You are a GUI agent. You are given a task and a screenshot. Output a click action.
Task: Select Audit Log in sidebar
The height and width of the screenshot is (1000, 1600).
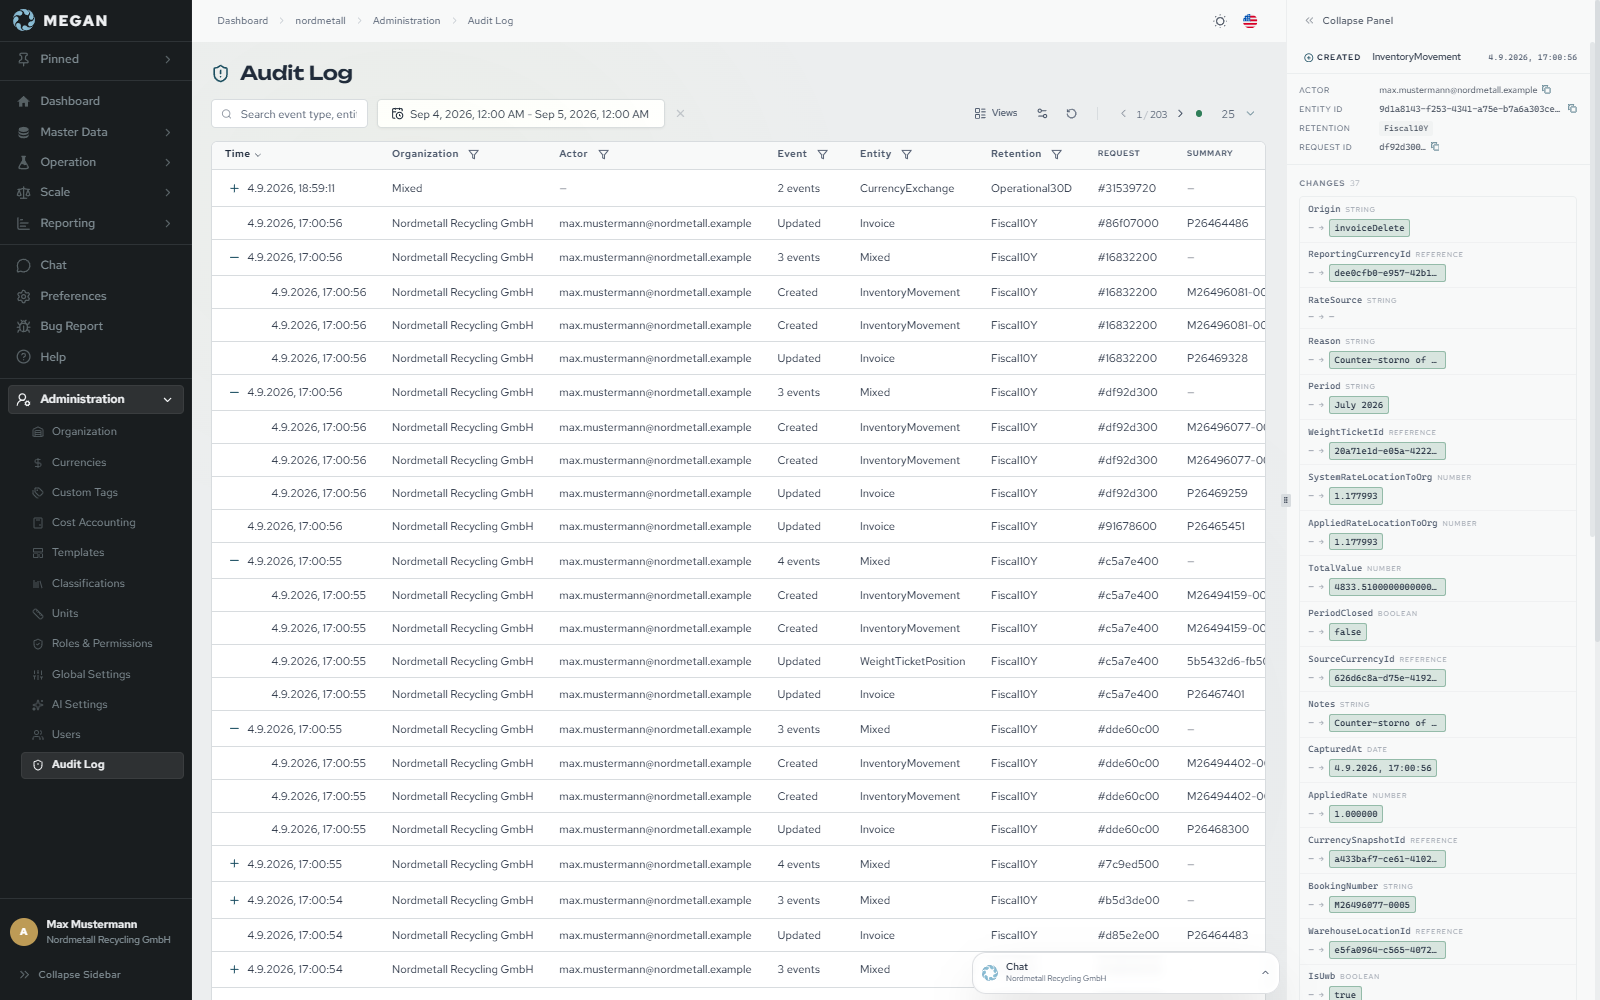point(102,765)
